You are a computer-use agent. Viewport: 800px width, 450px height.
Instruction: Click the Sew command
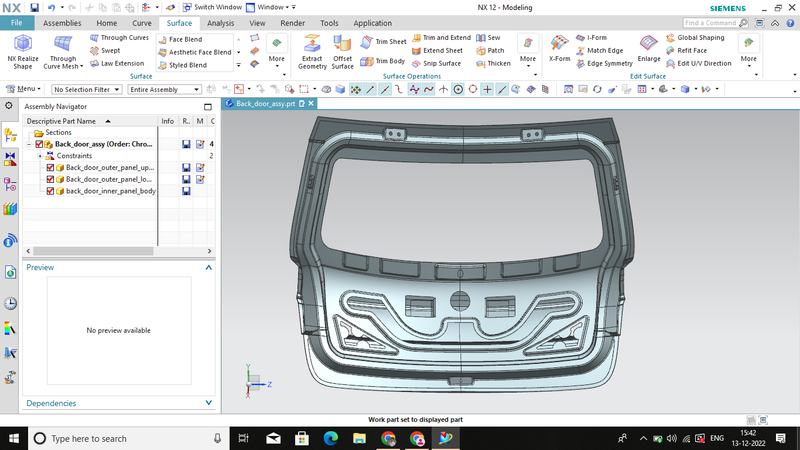[x=488, y=38]
